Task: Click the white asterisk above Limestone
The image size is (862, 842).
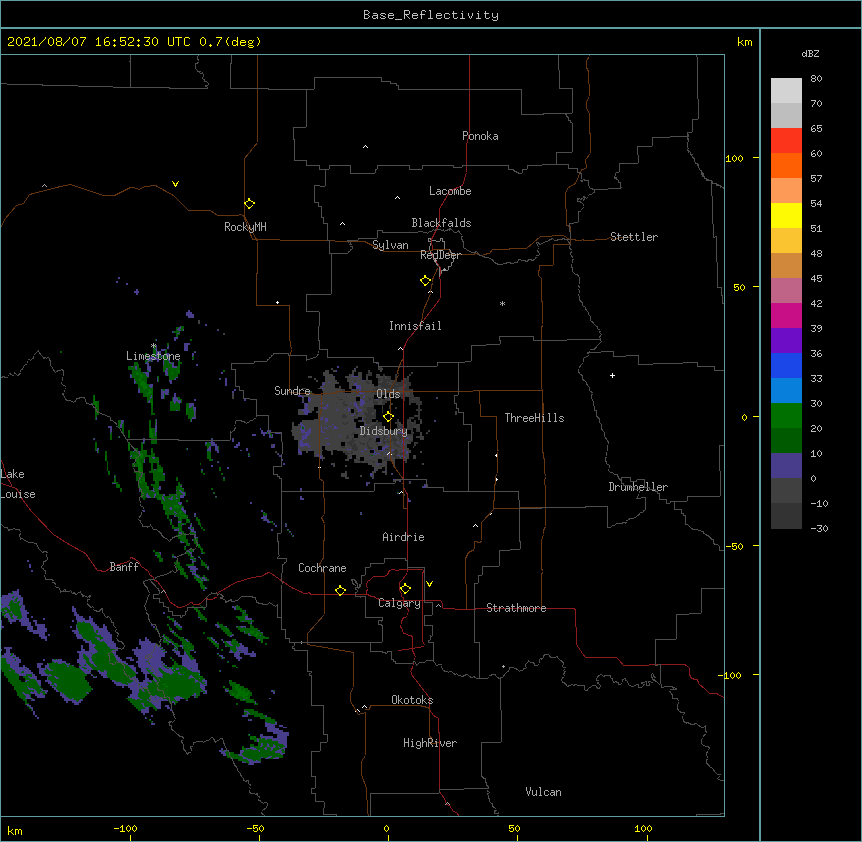Action: pos(154,346)
